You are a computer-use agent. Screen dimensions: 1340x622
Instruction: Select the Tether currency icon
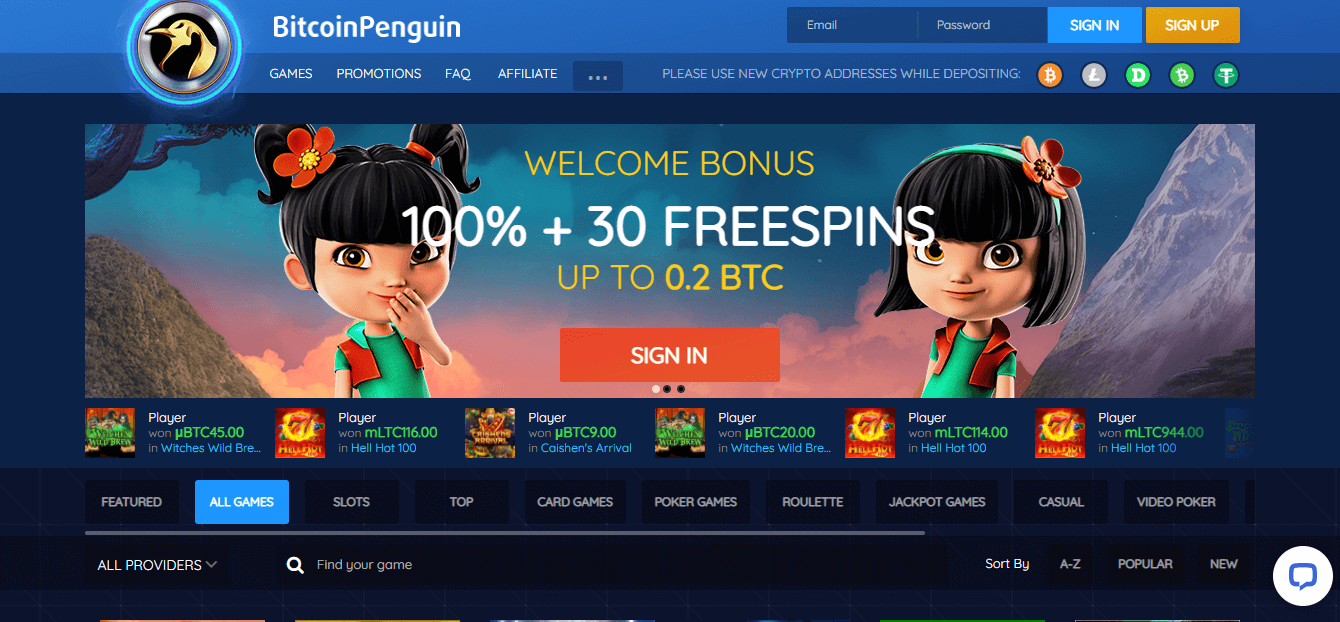(1227, 75)
